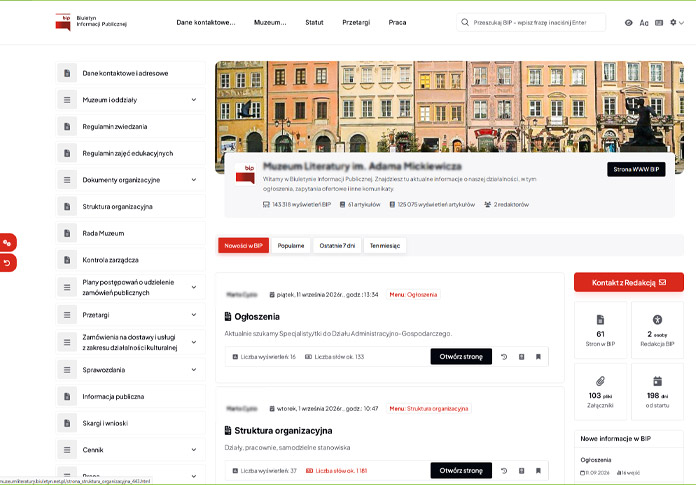Click document icon beside Regulamin zajęć edukacyjnych
The image size is (696, 485).
tap(67, 153)
